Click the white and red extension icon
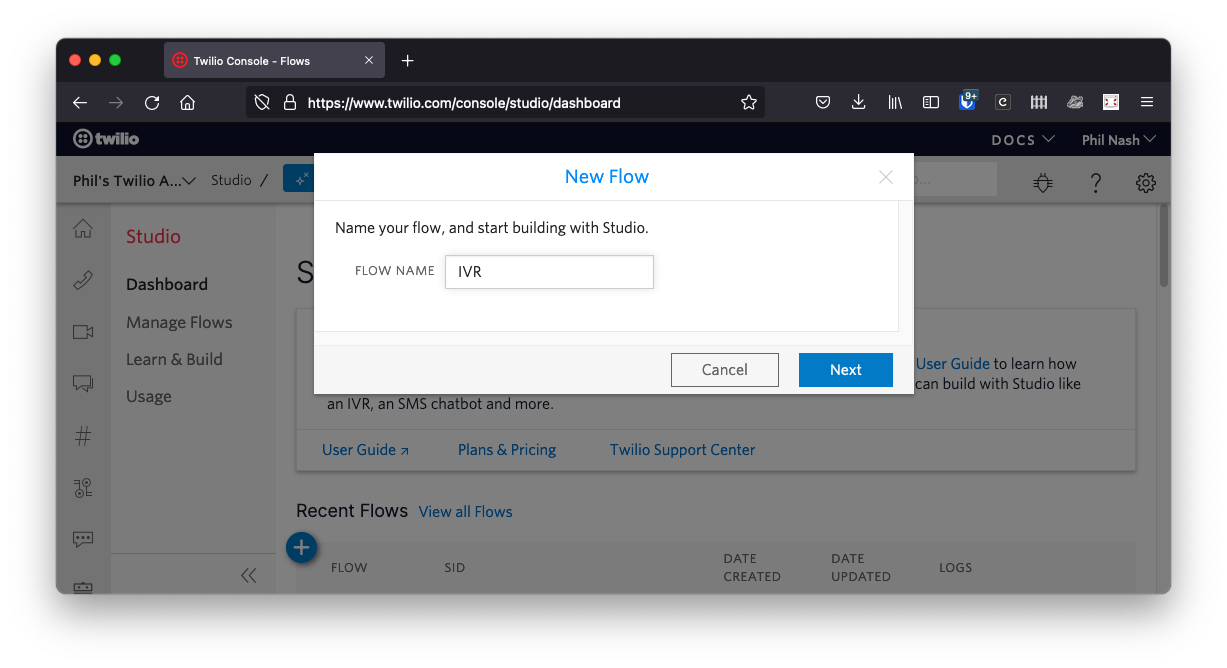 pyautogui.click(x=1111, y=102)
